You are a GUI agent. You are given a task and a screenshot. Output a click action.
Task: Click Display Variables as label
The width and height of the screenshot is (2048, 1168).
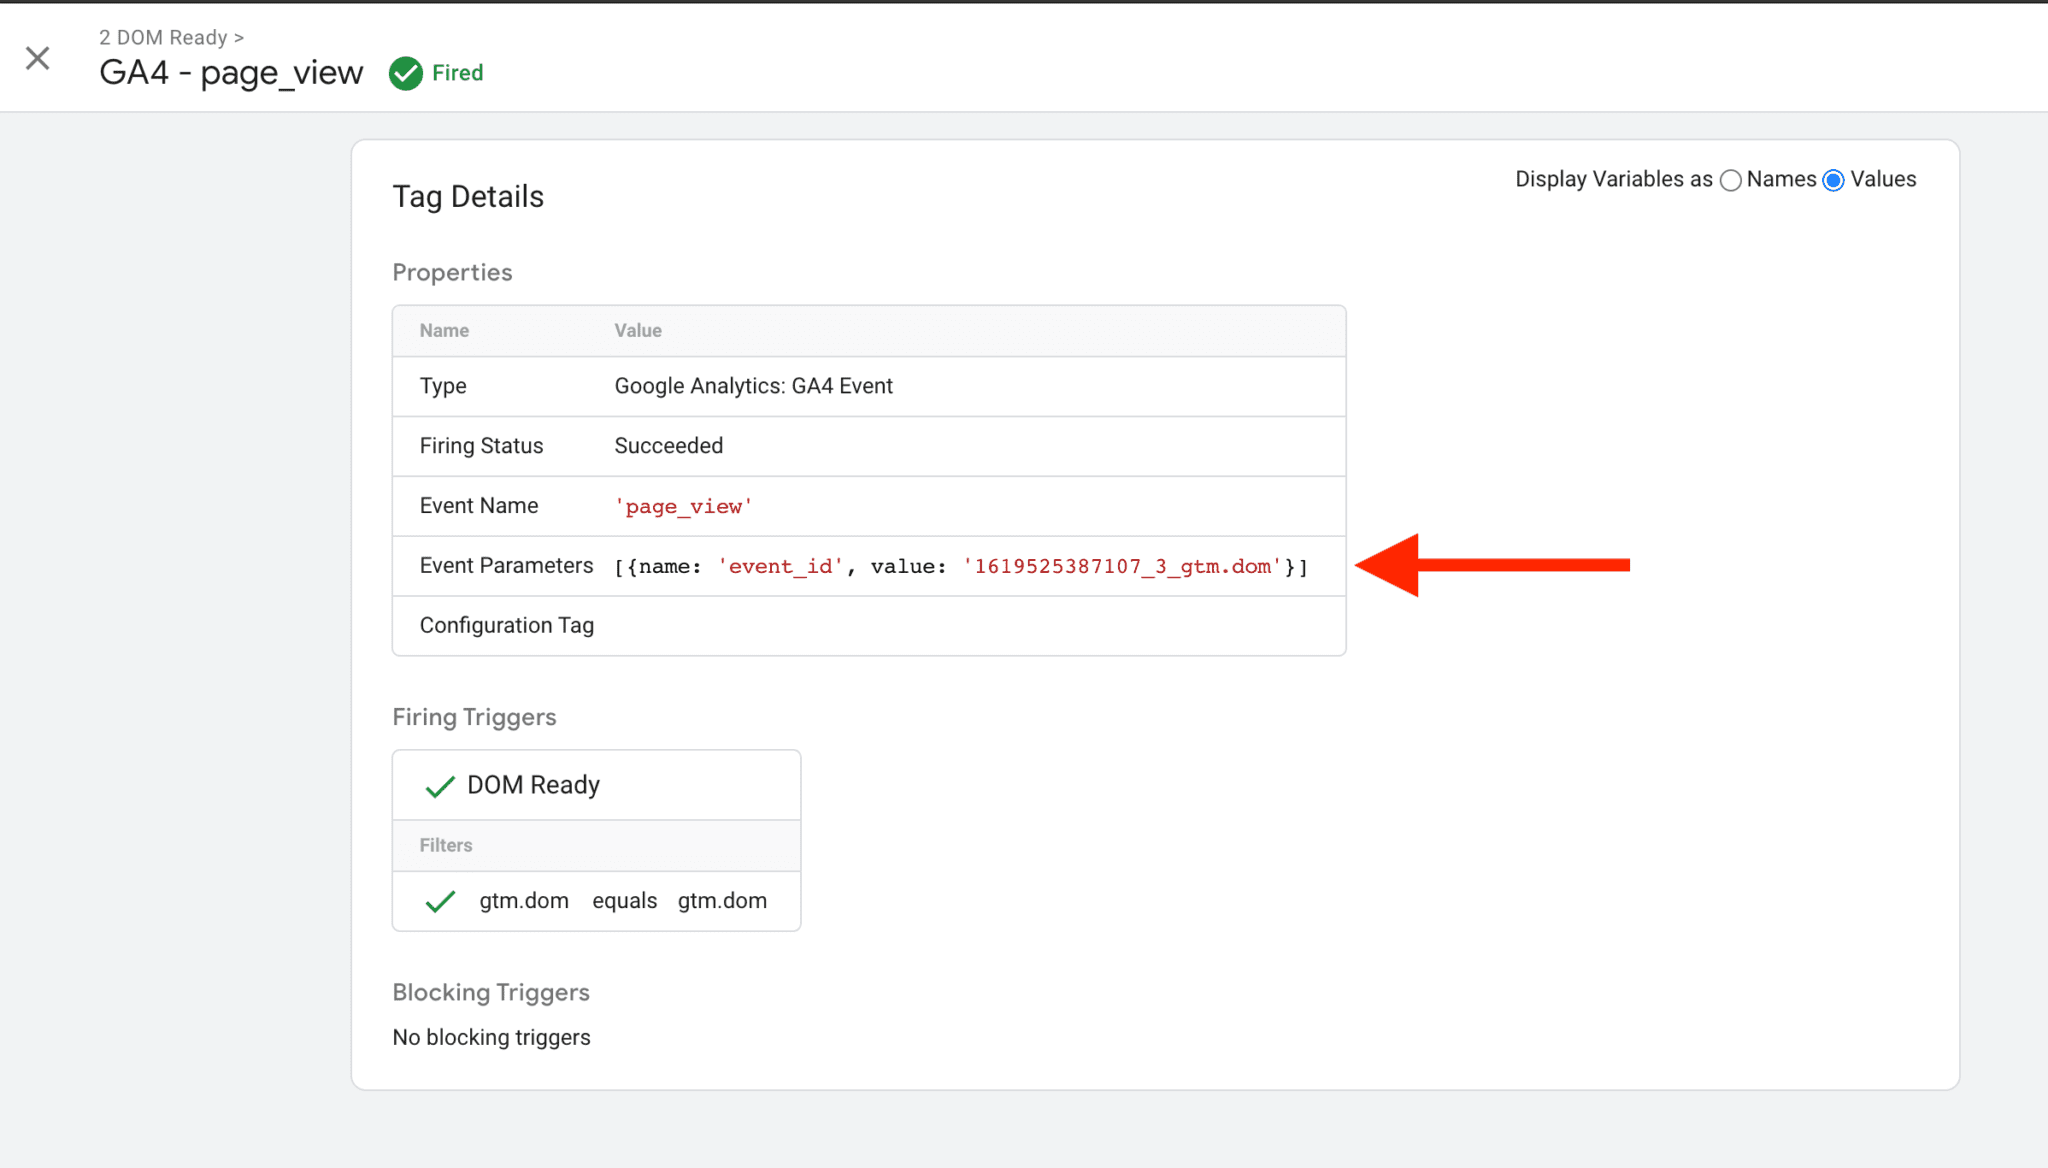[1613, 180]
